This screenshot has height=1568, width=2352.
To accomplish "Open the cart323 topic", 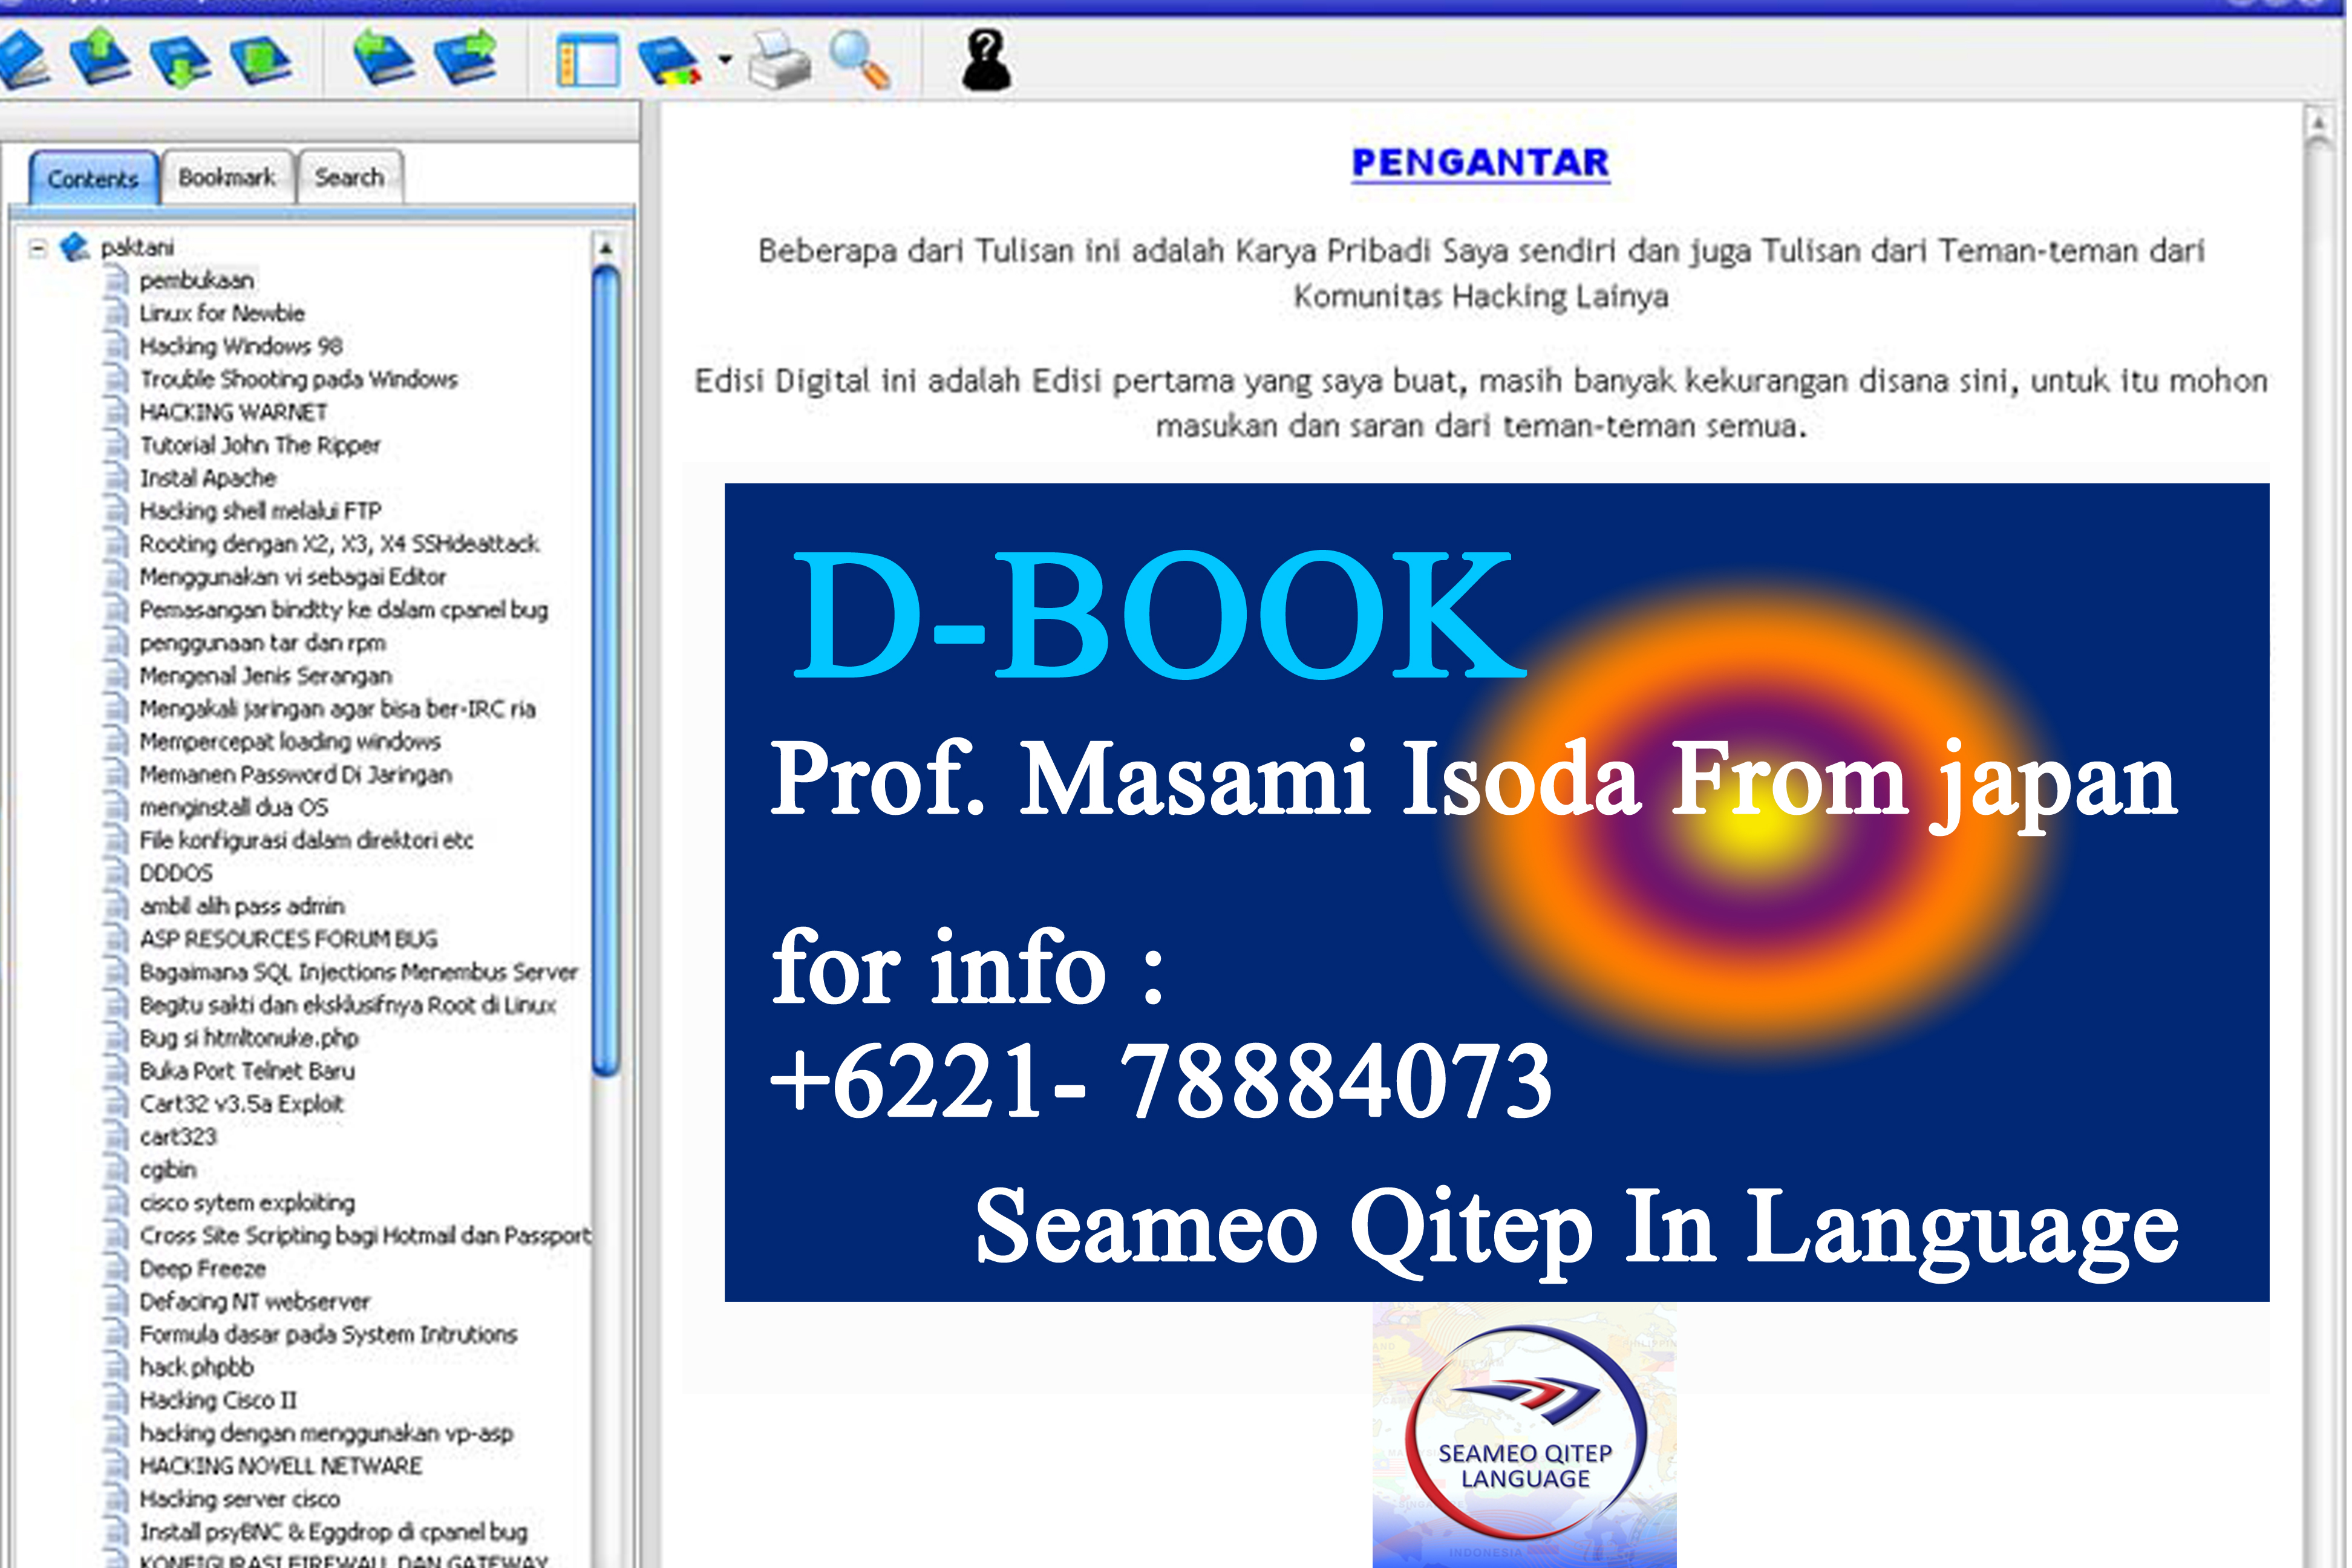I will pos(178,1137).
